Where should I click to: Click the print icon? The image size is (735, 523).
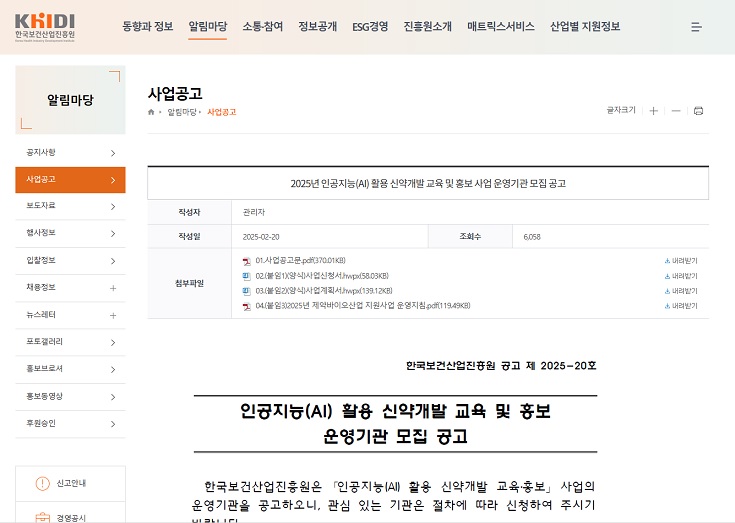[698, 111]
